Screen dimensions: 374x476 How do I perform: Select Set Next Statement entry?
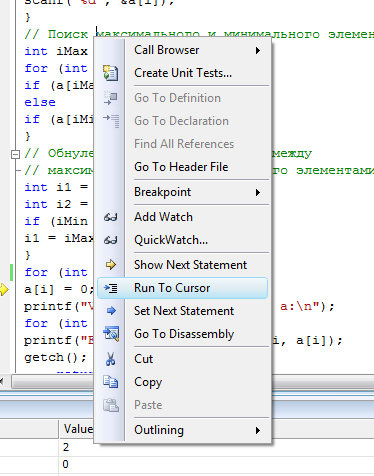pos(184,311)
